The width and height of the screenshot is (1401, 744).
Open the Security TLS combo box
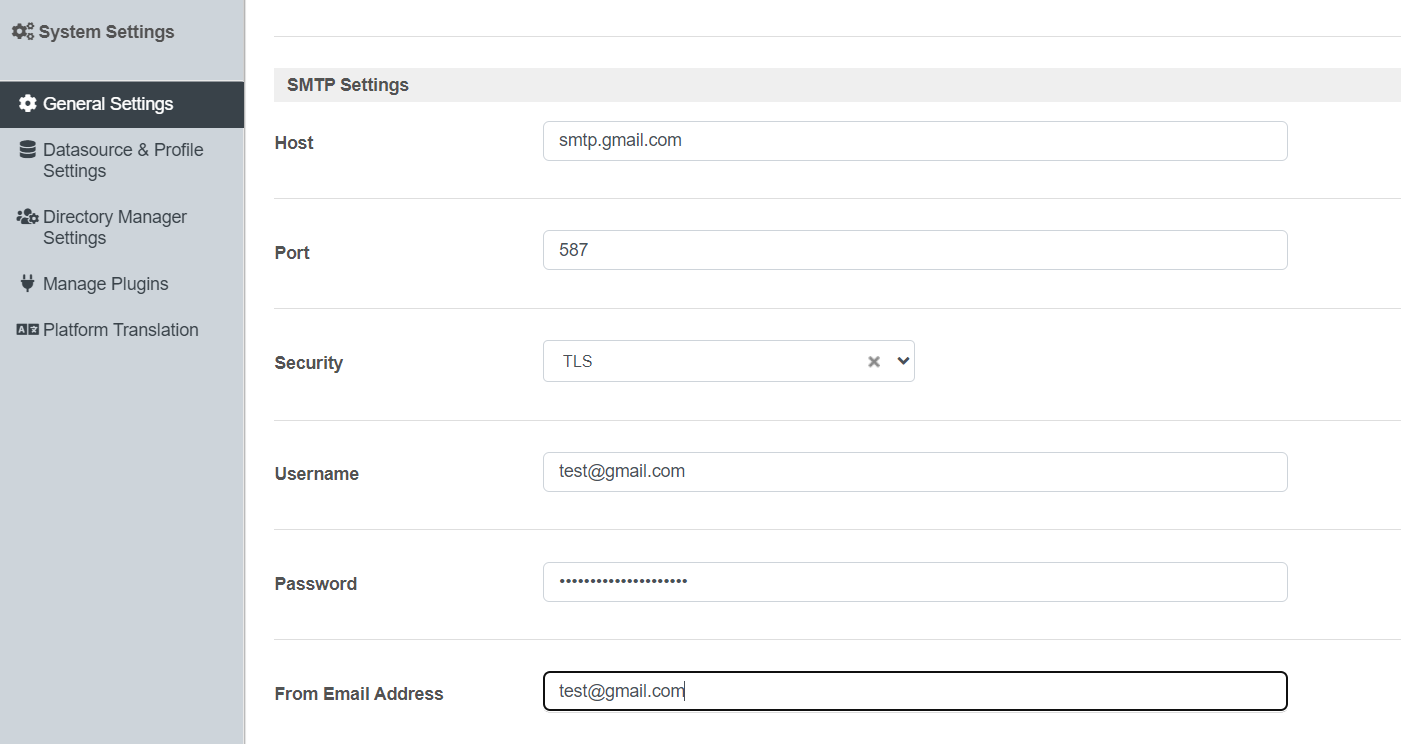(729, 361)
